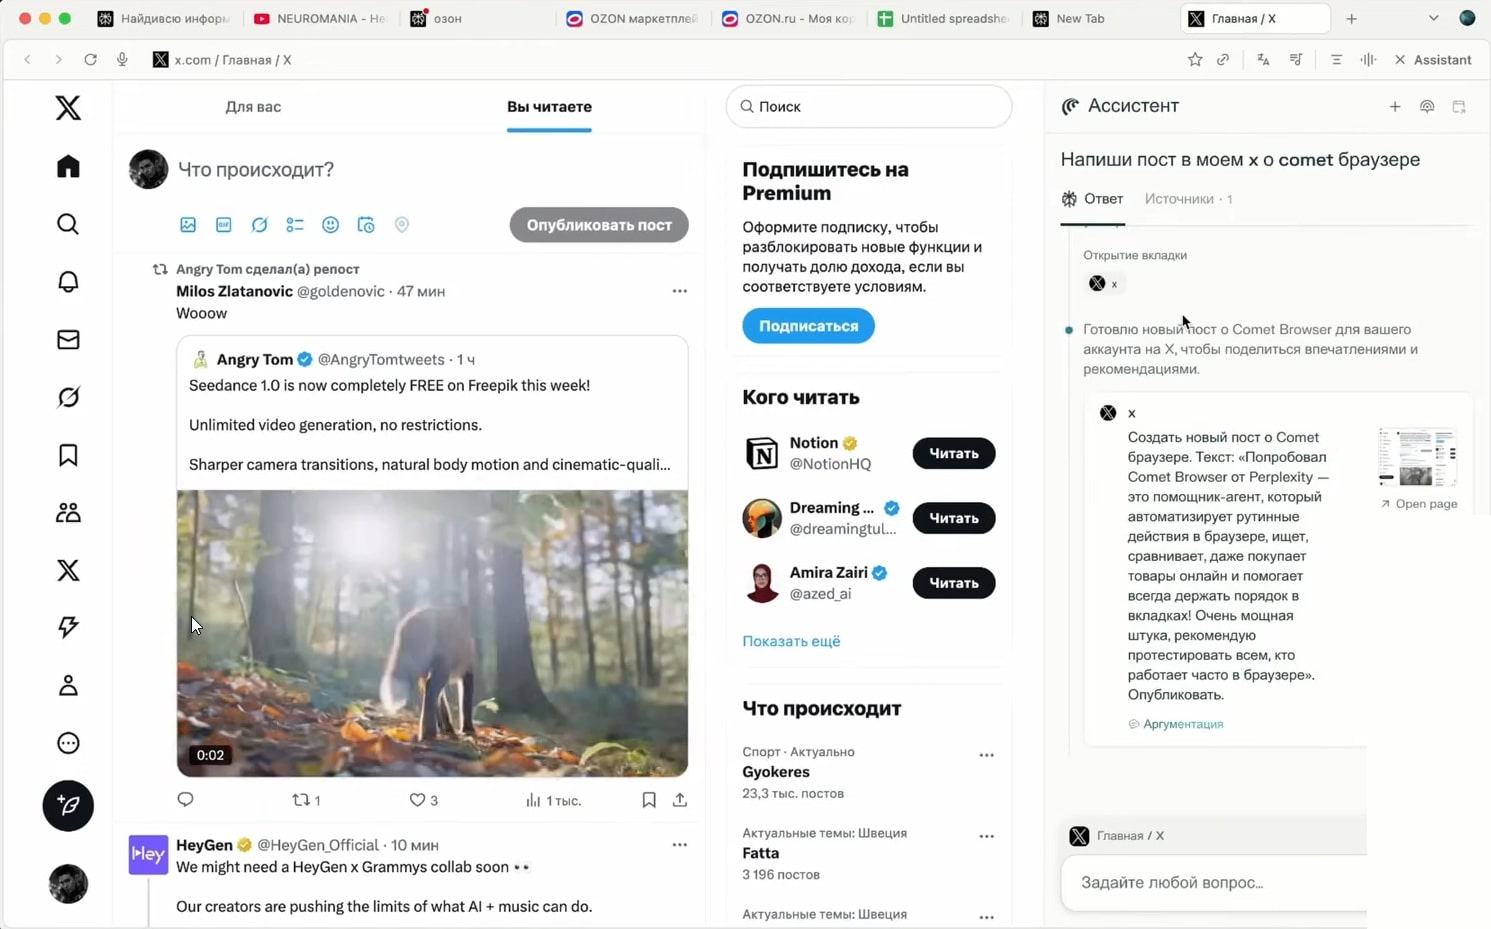
Task: Bookmark the Seedance video post
Action: (x=649, y=800)
